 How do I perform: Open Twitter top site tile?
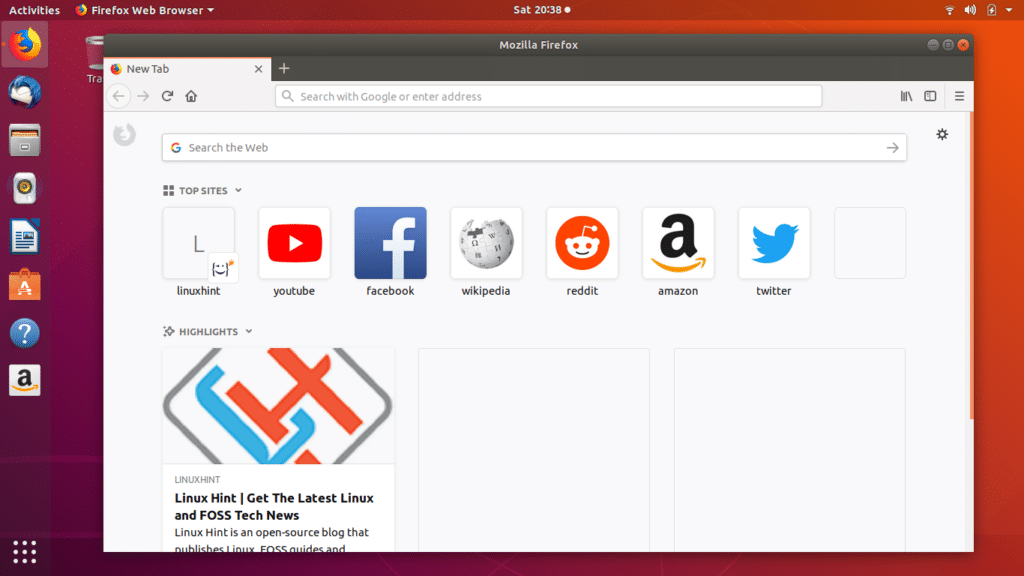(774, 243)
